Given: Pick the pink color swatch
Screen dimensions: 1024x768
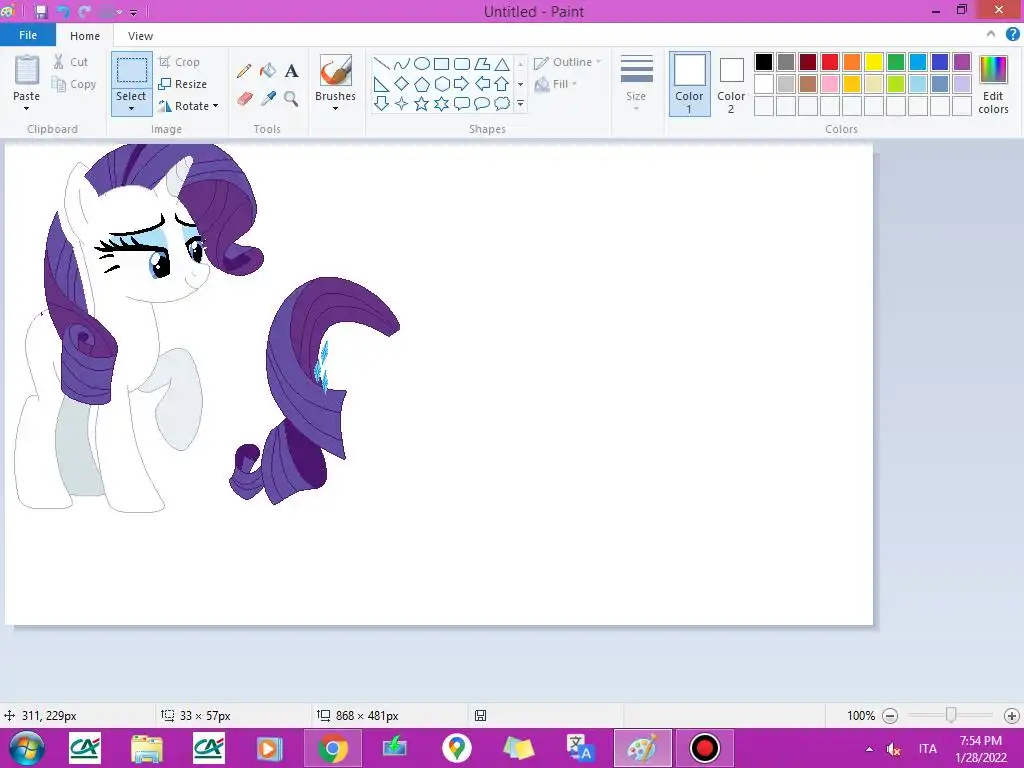Looking at the screenshot, I should [830, 84].
